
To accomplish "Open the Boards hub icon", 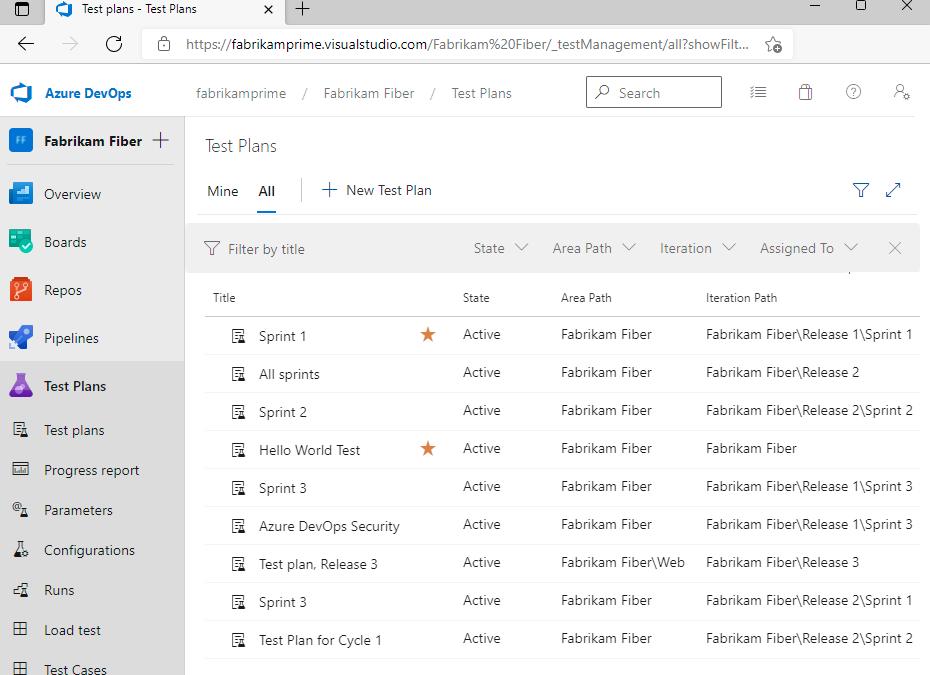I will [21, 241].
